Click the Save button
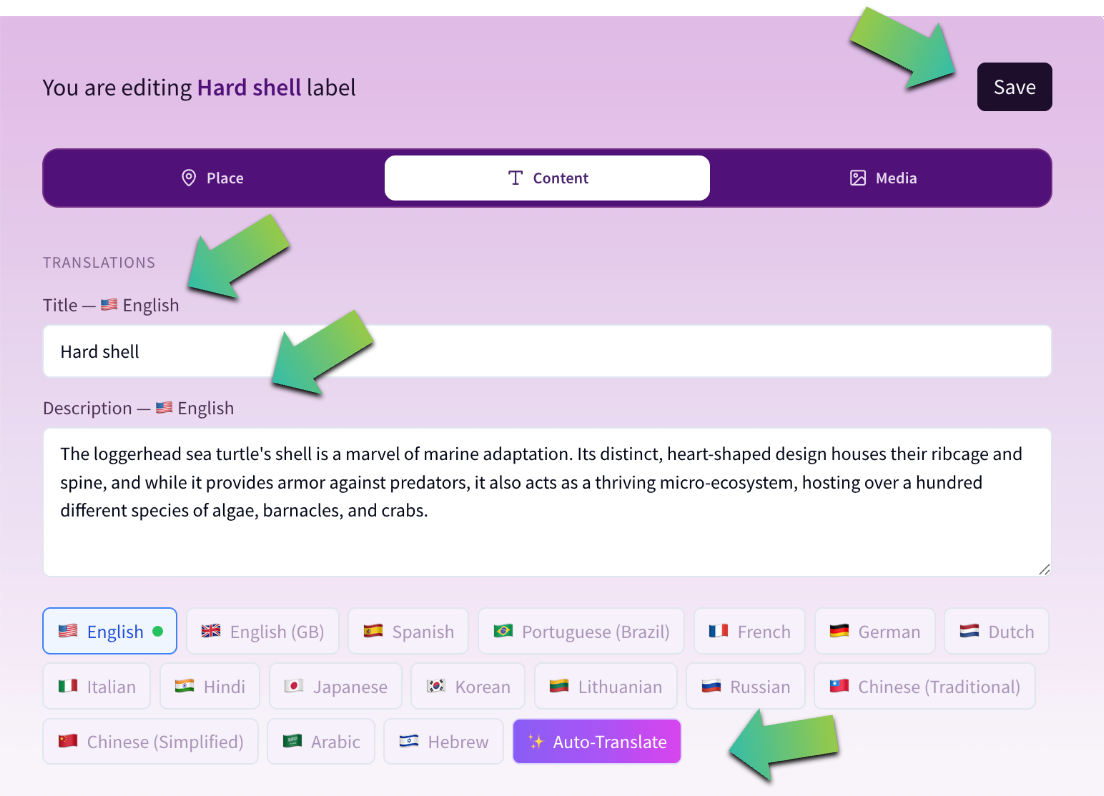Screen dimensions: 1104x796 1014,87
